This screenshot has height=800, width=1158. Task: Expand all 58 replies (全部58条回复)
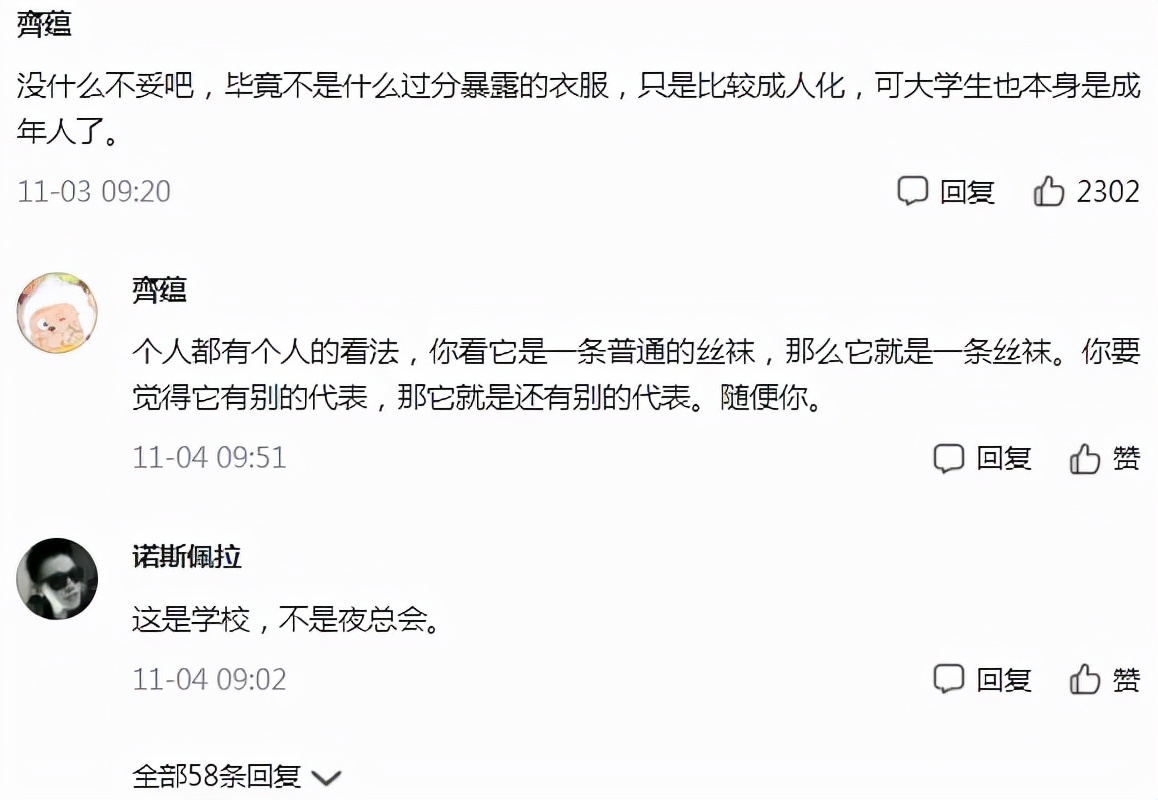[216, 775]
